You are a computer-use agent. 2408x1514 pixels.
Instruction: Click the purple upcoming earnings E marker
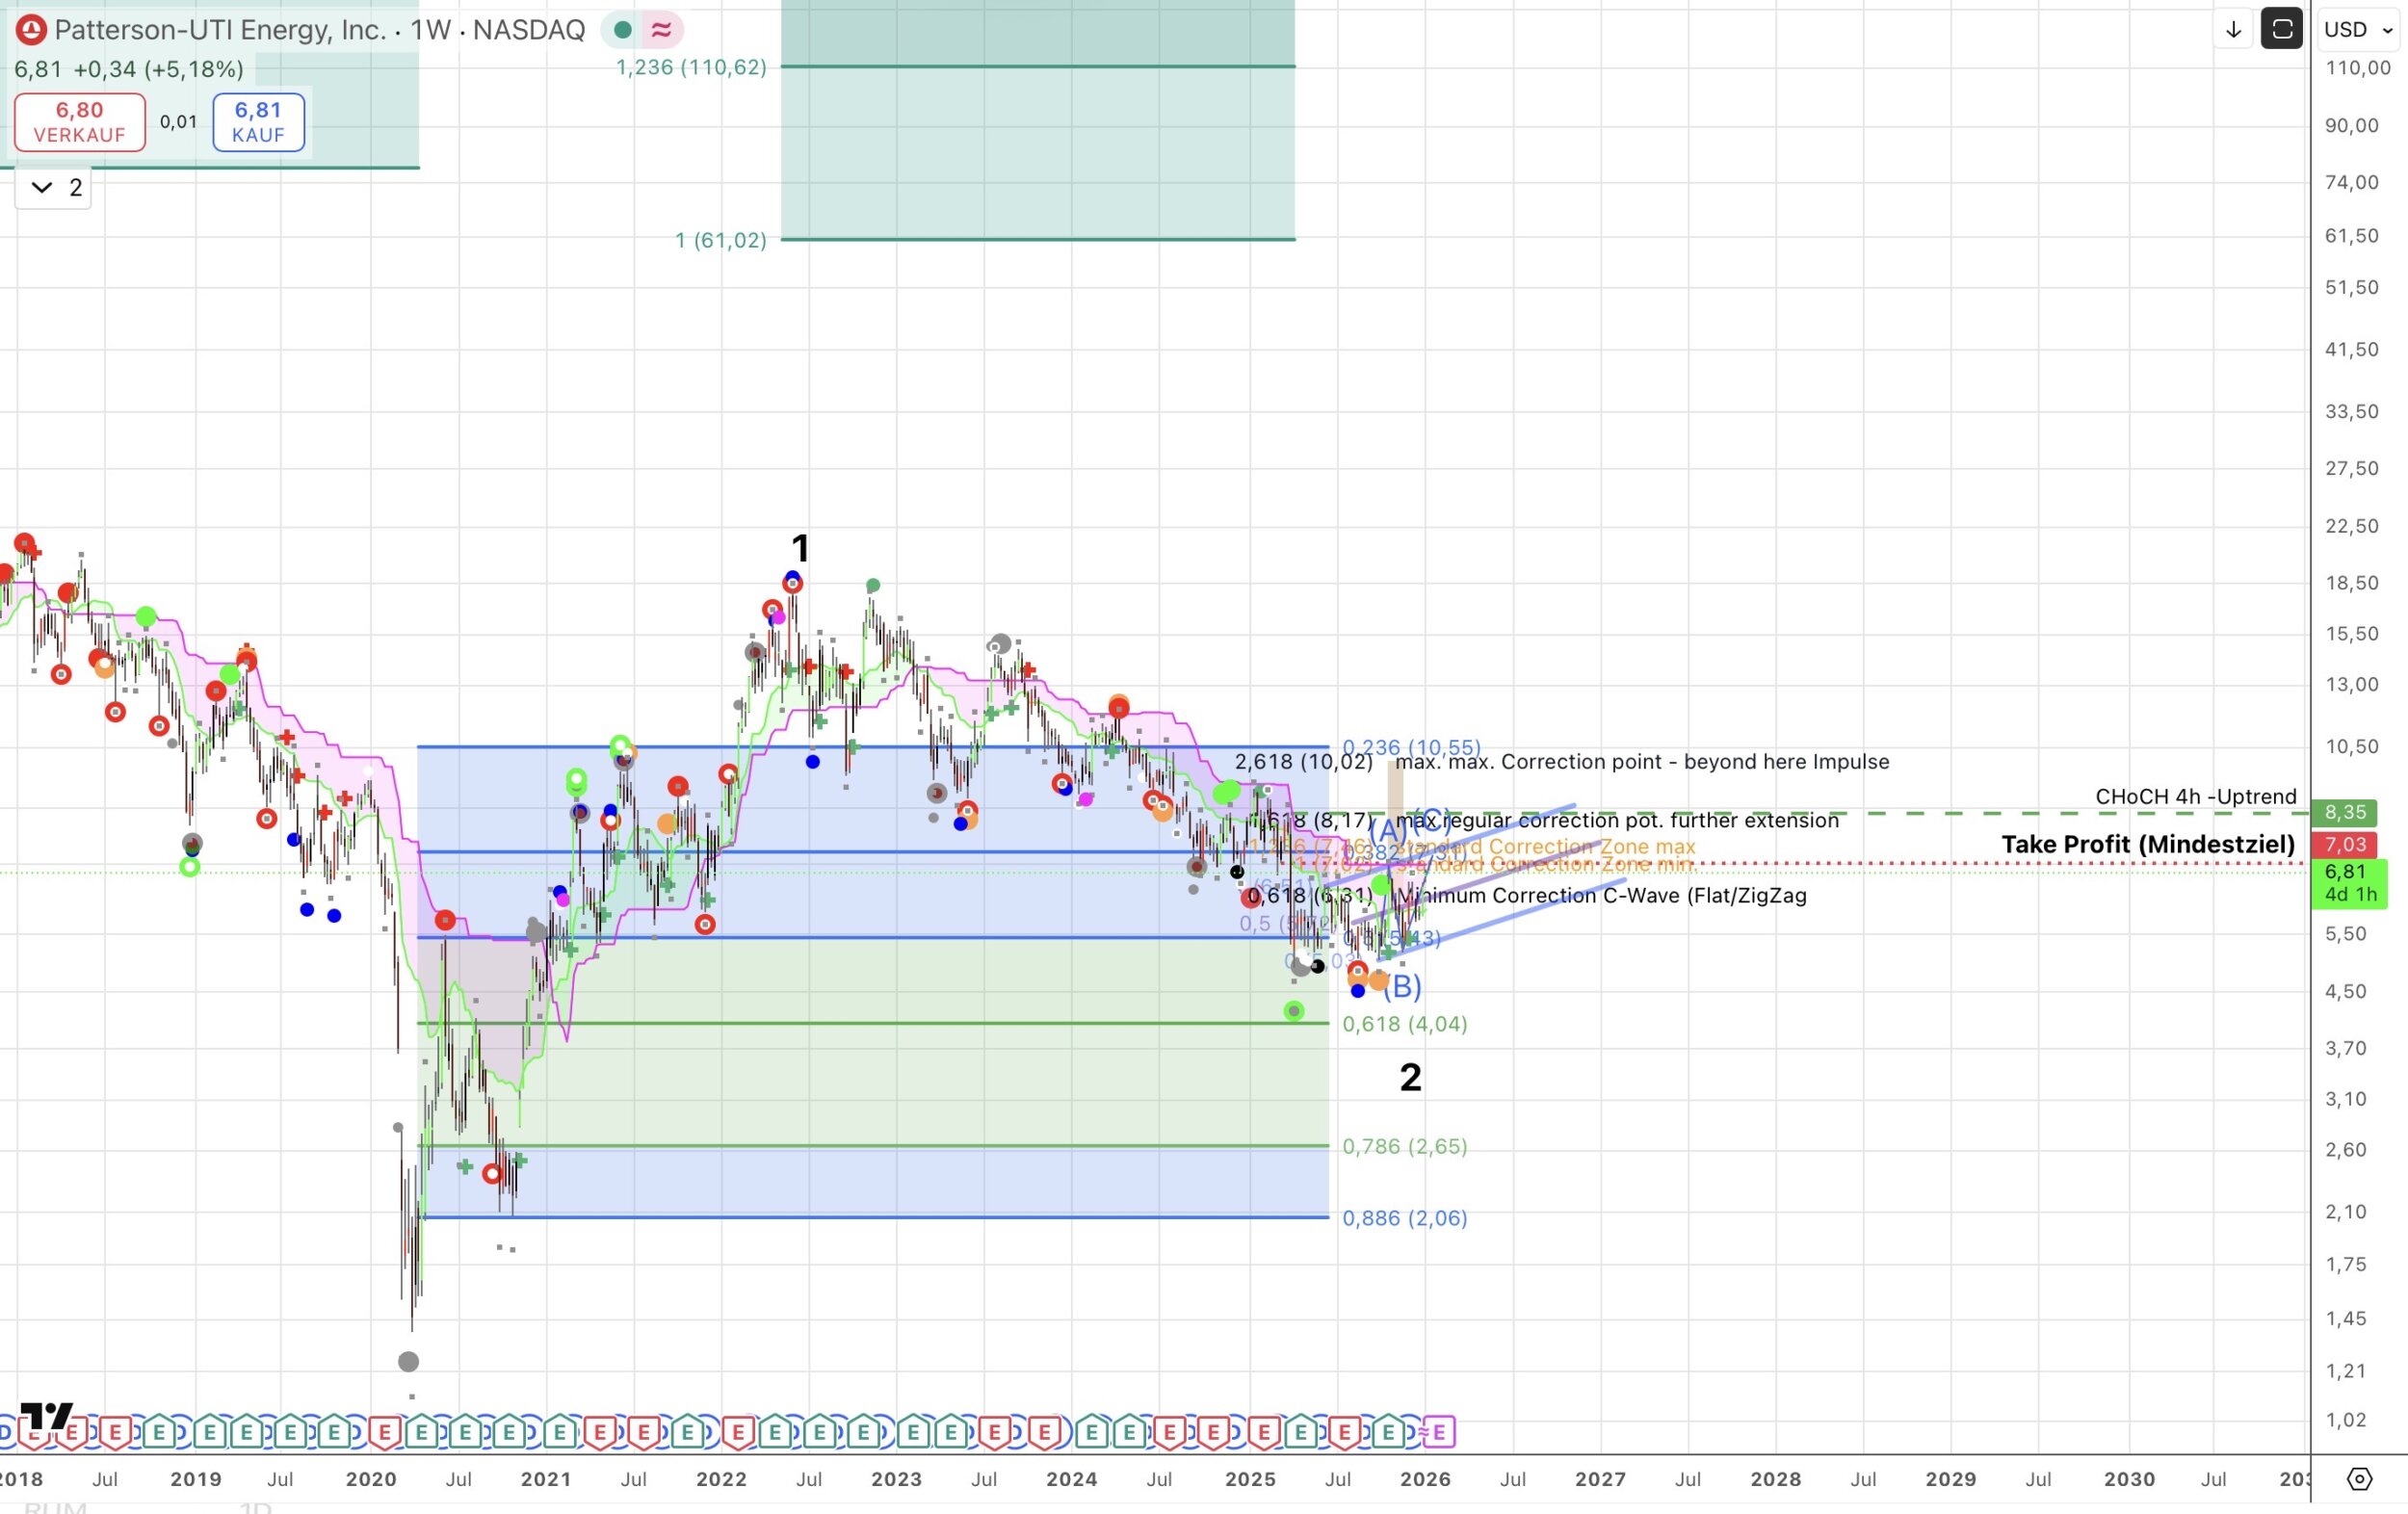1438,1433
